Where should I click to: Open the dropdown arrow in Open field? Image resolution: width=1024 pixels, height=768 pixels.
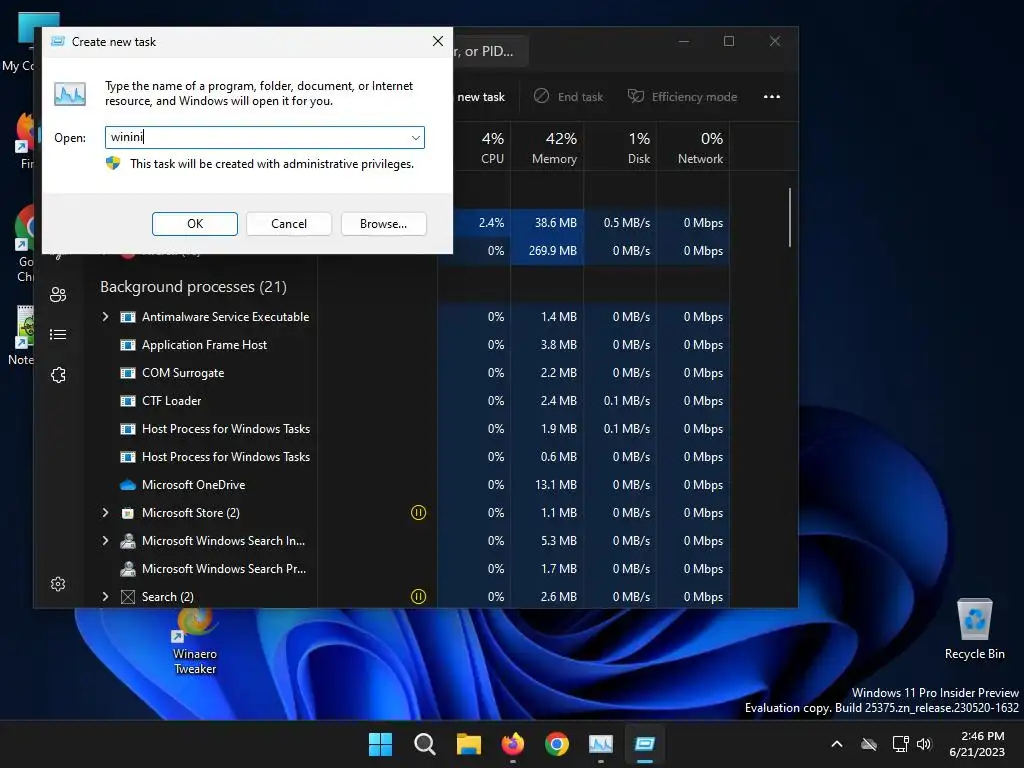[x=415, y=137]
